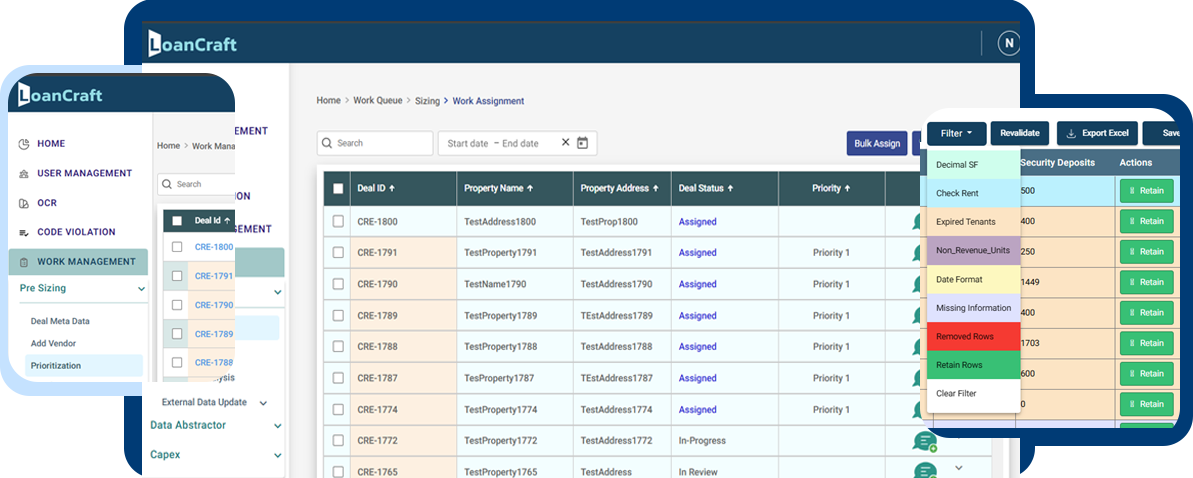Image resolution: width=1193 pixels, height=478 pixels.
Task: Click the Revalidate button
Action: click(1020, 133)
